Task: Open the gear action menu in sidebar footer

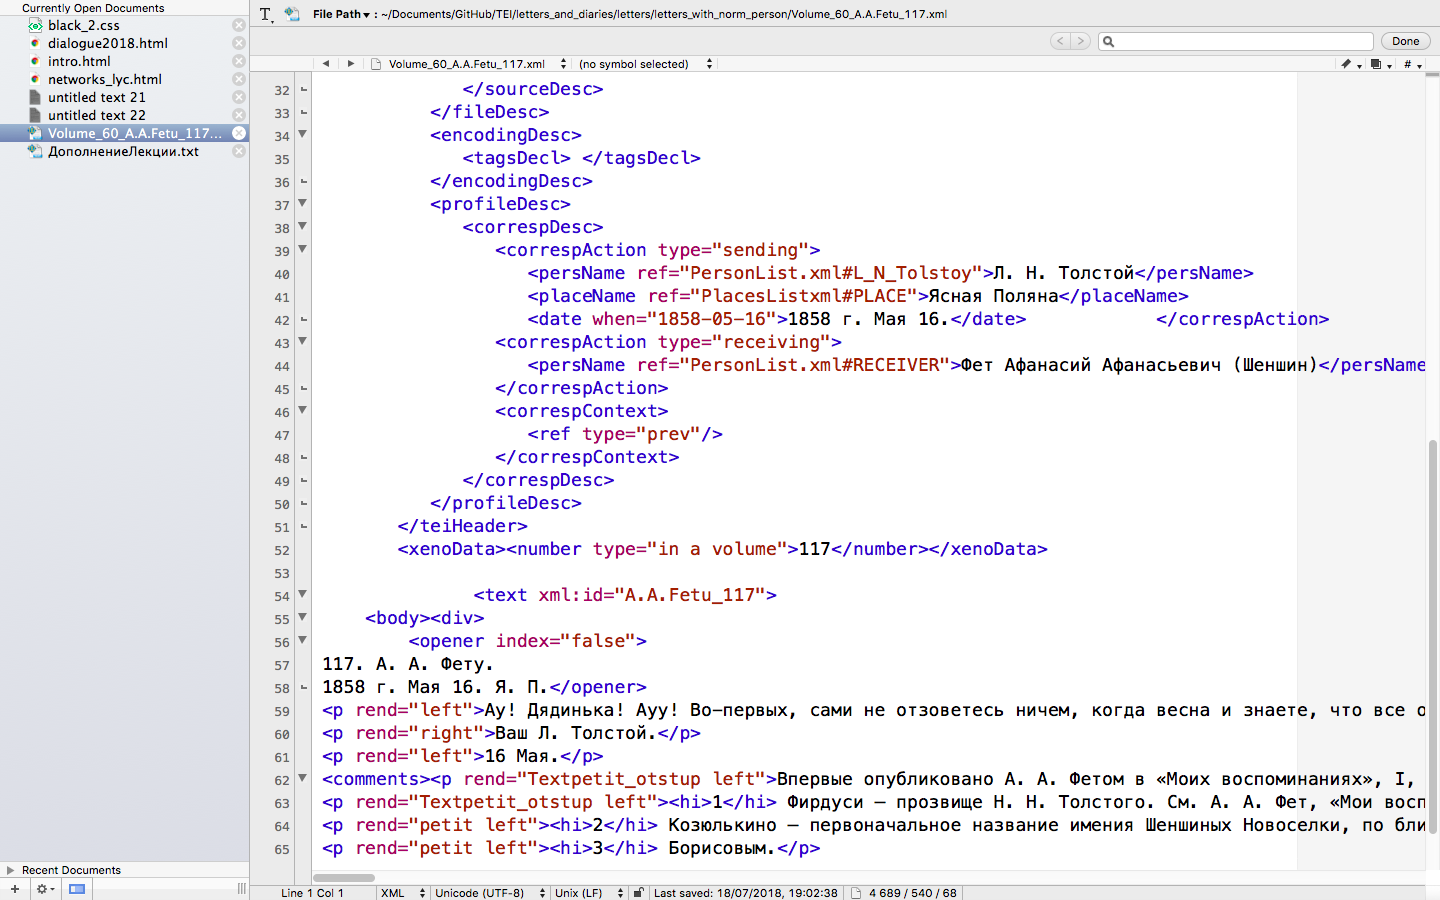Action: (x=45, y=888)
